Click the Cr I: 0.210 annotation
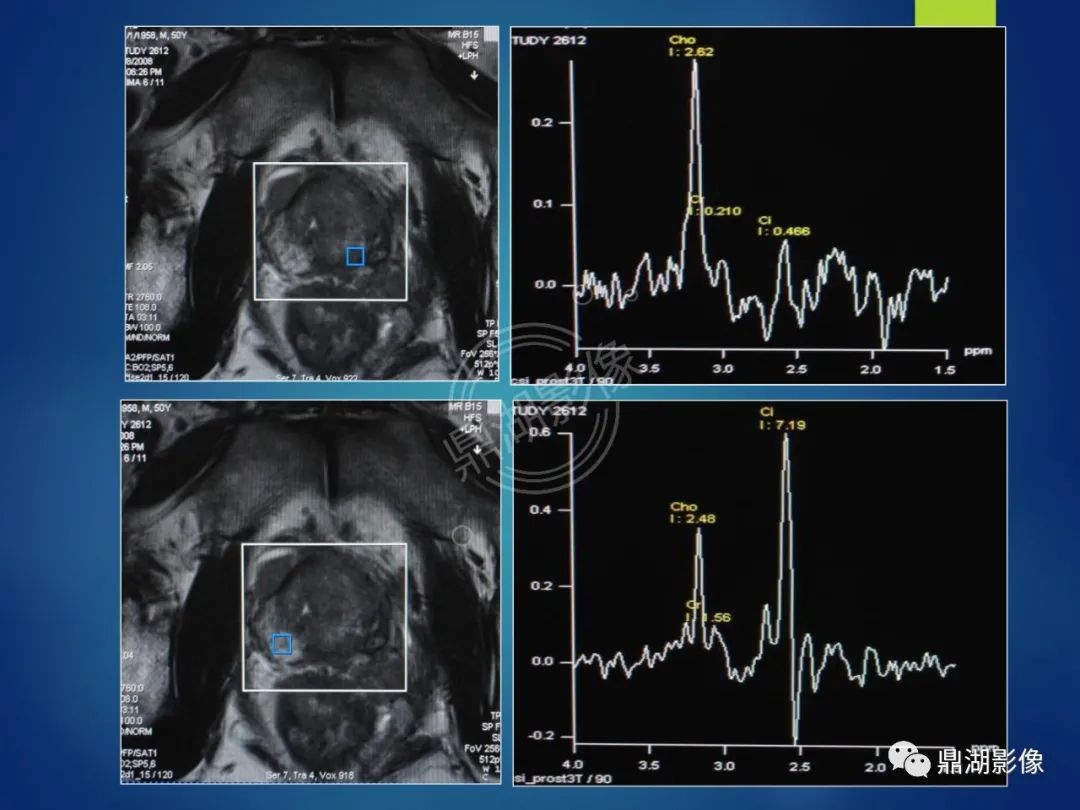The width and height of the screenshot is (1080, 810). coord(715,205)
